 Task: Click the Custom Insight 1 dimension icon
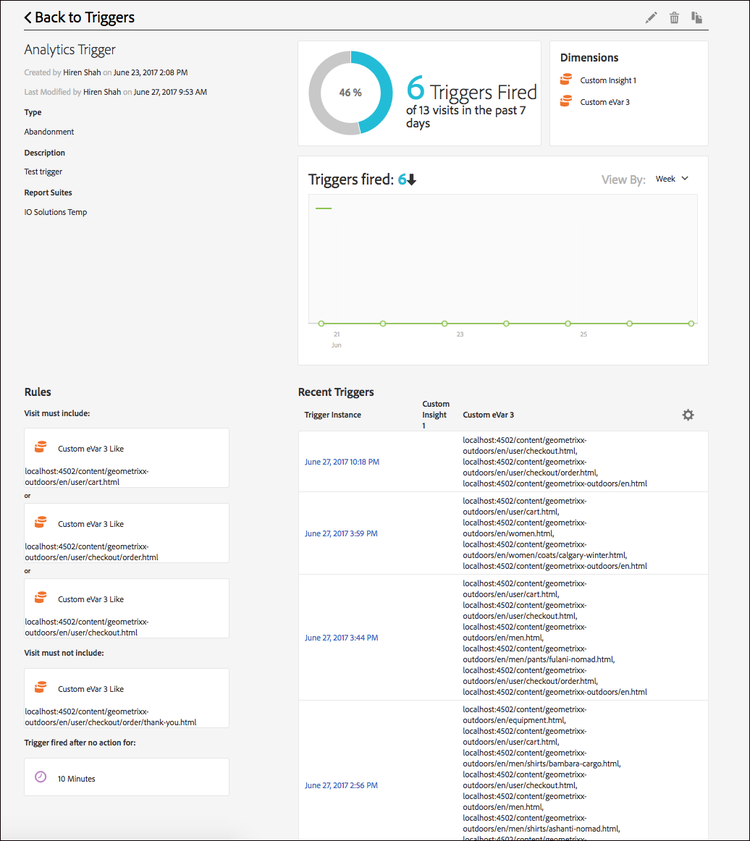click(566, 80)
